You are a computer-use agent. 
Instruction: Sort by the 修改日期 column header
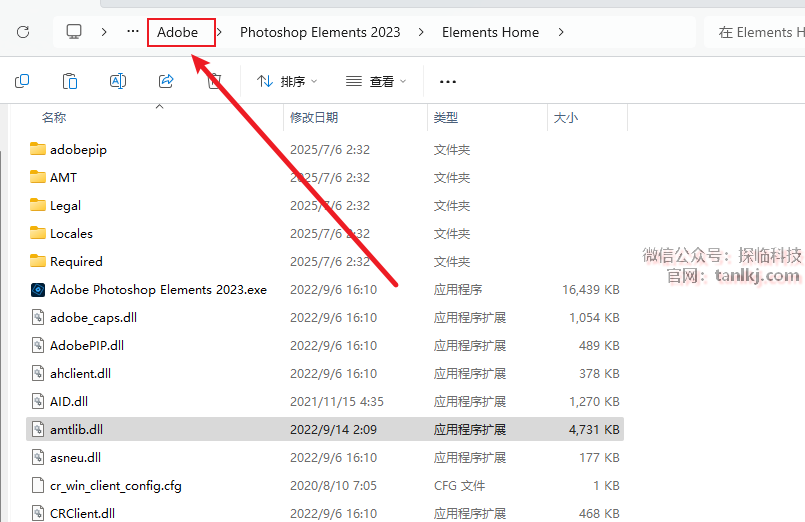click(x=314, y=118)
